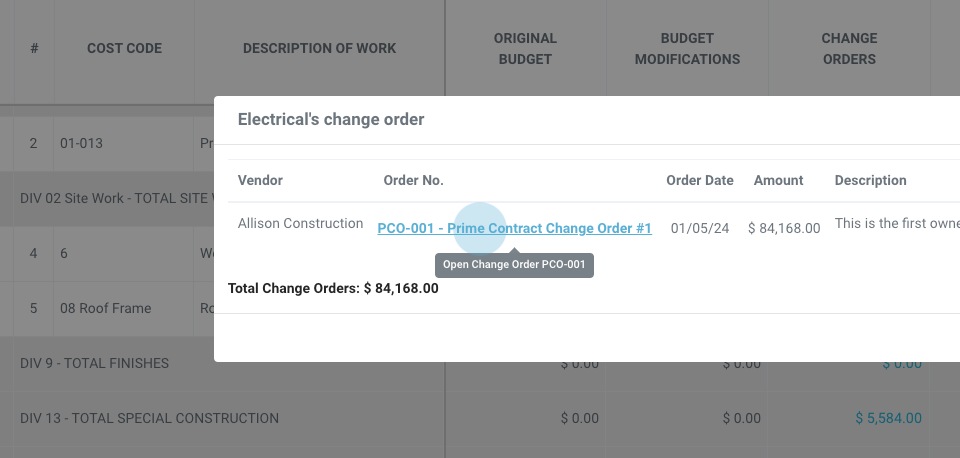Click the Vendor column header in the dialog
Viewport: 960px width, 458px height.
260,181
